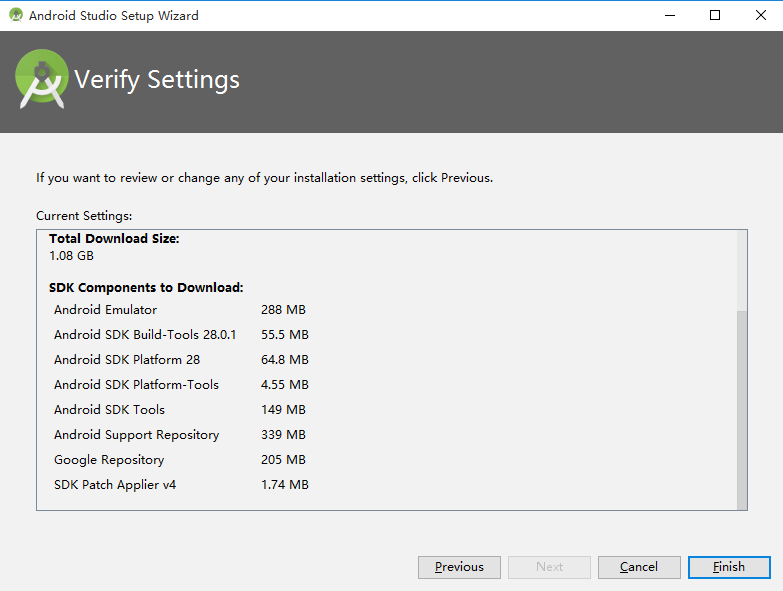Go back with the Previous button
The height and width of the screenshot is (591, 783).
pyautogui.click(x=459, y=567)
